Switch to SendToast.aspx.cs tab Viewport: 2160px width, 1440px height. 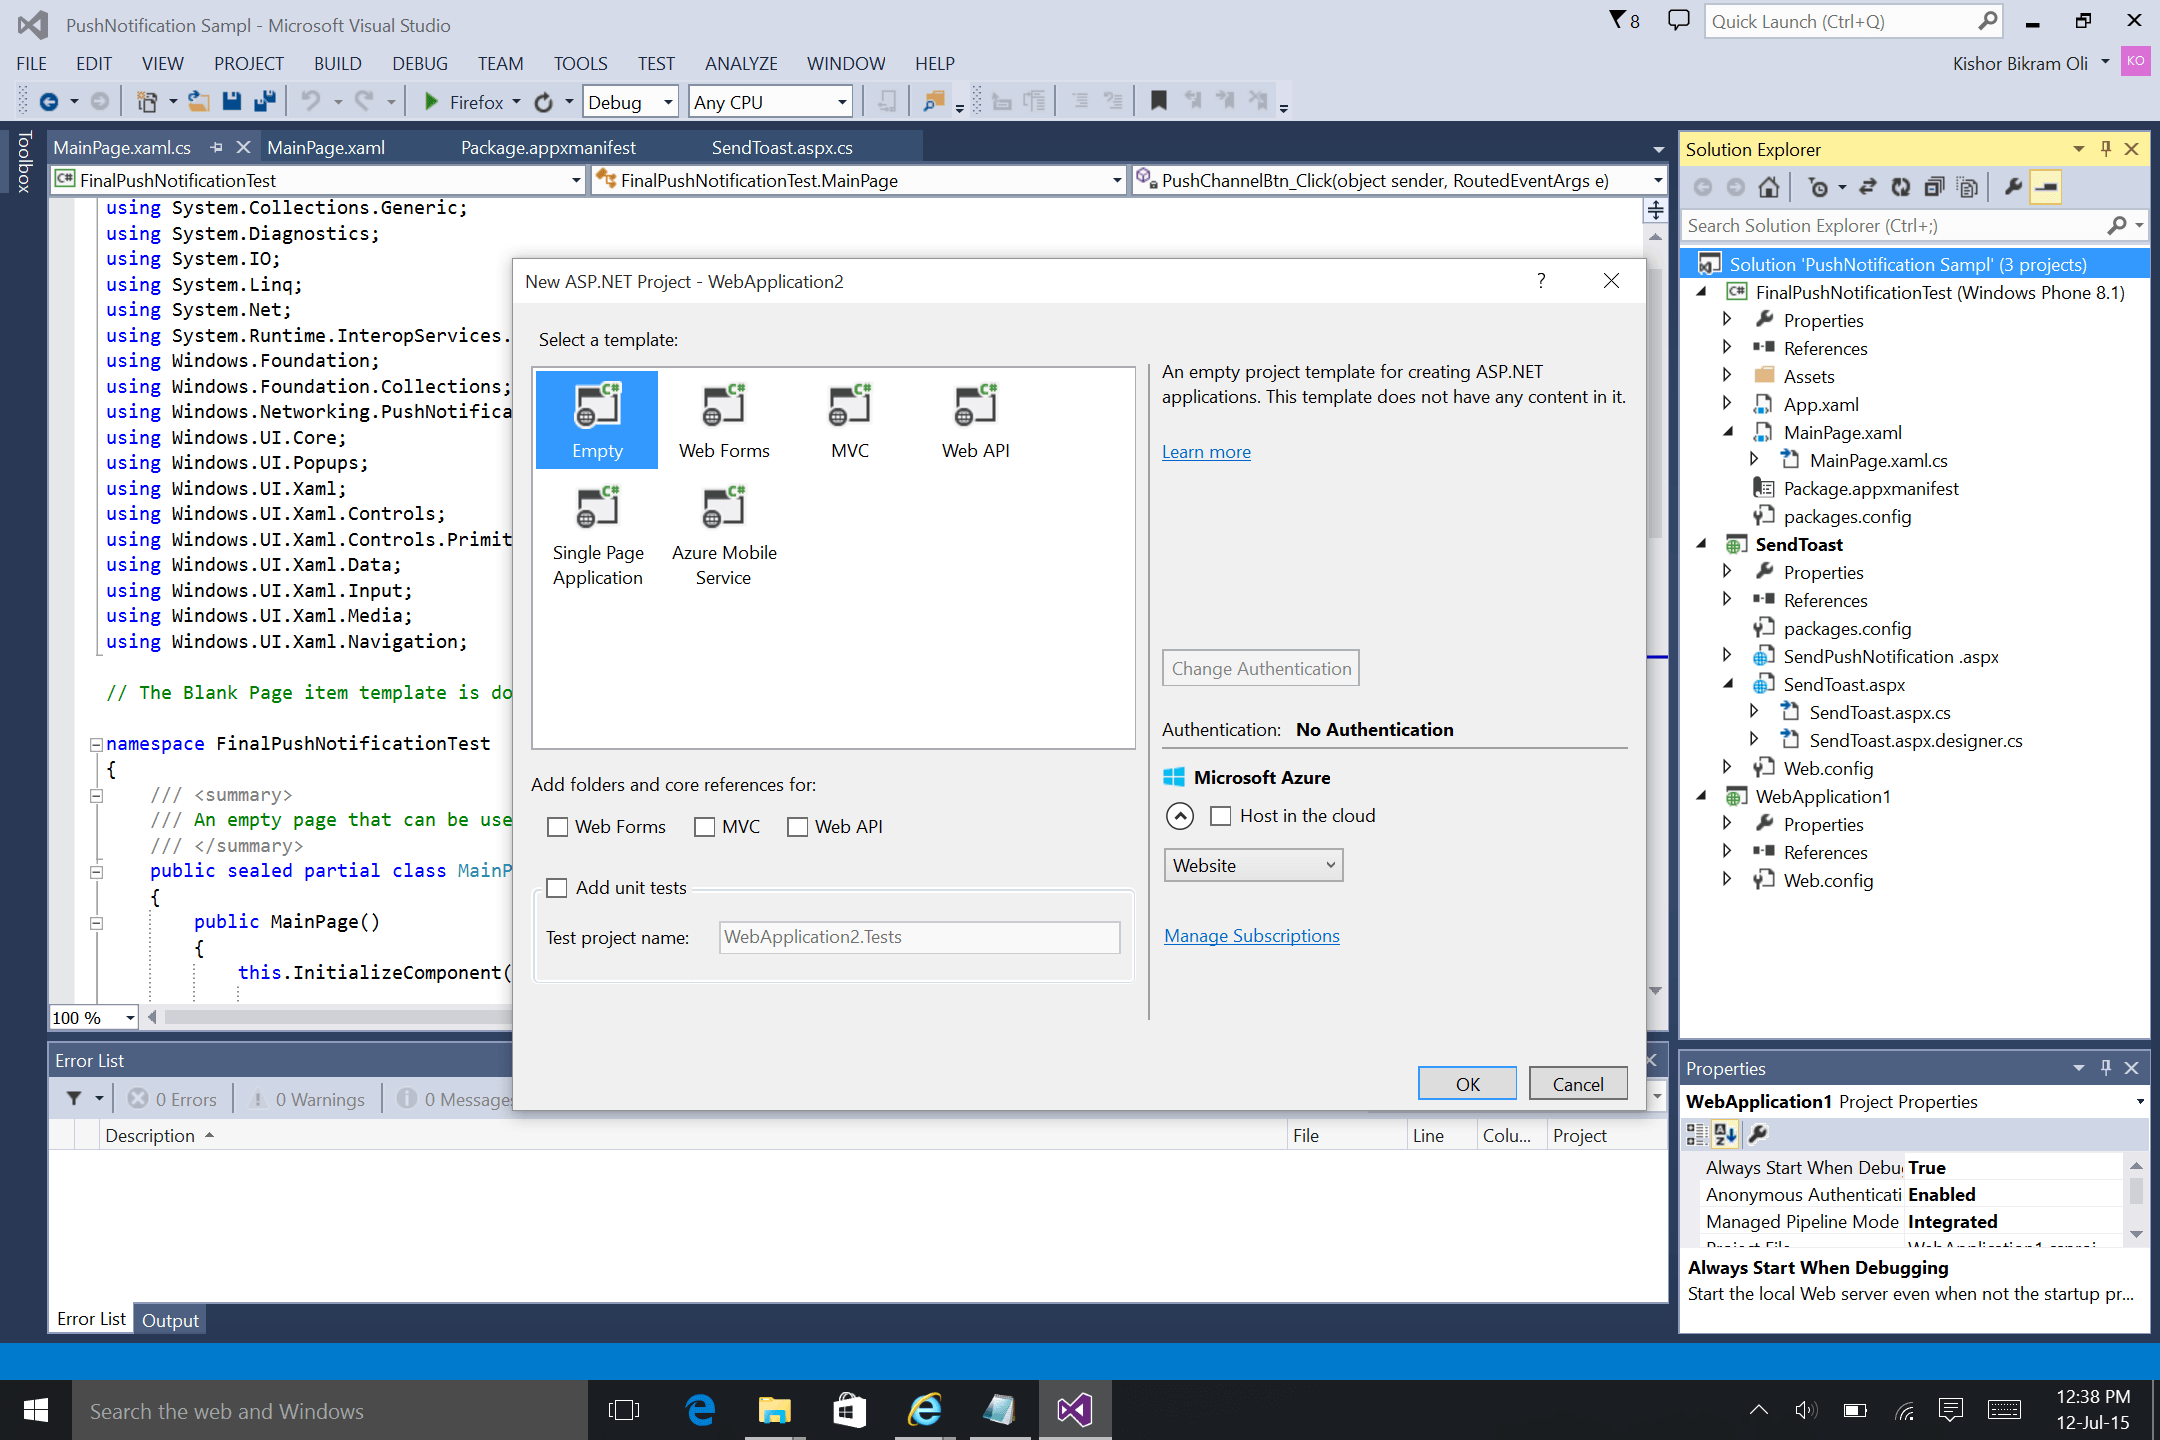click(782, 148)
